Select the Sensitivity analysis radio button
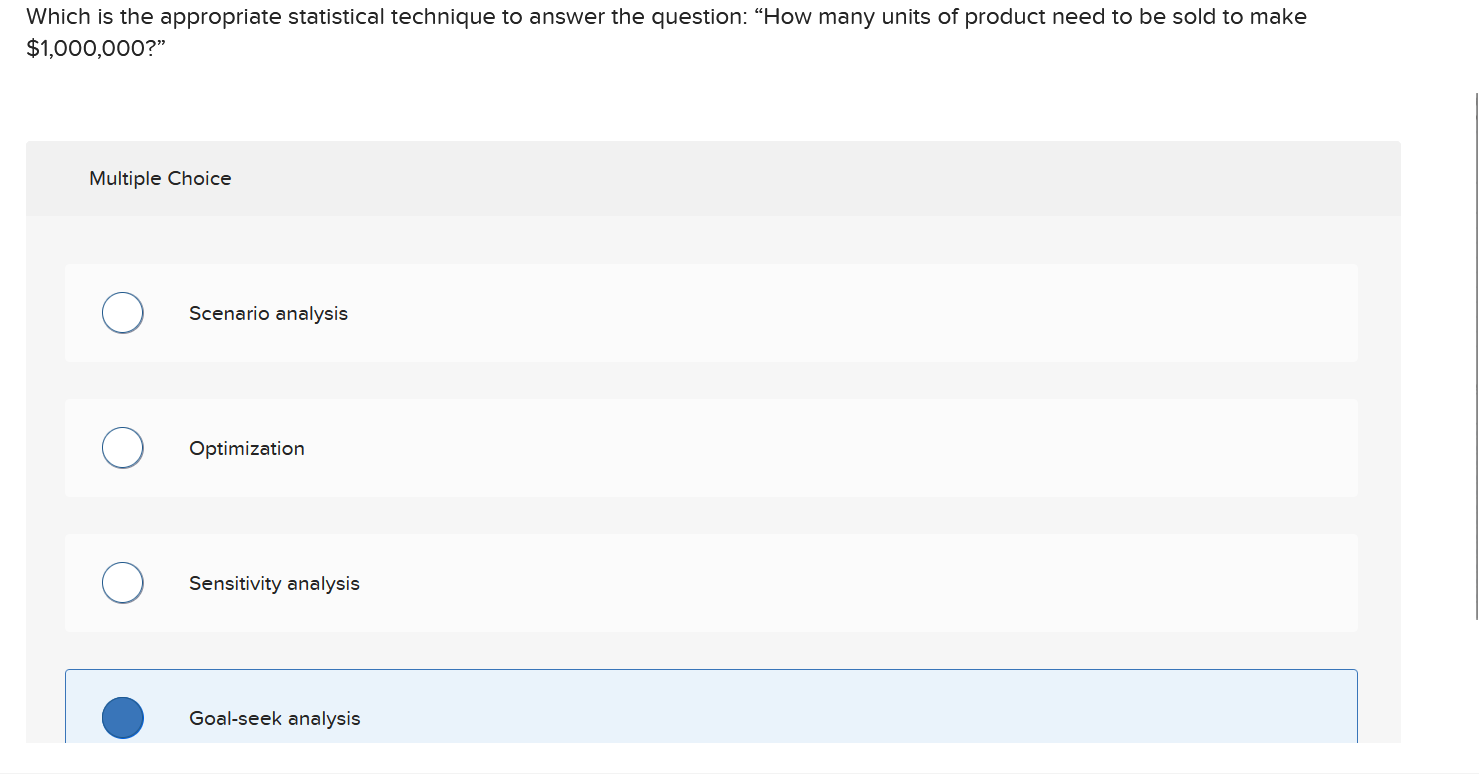This screenshot has height=776, width=1479. 122,582
